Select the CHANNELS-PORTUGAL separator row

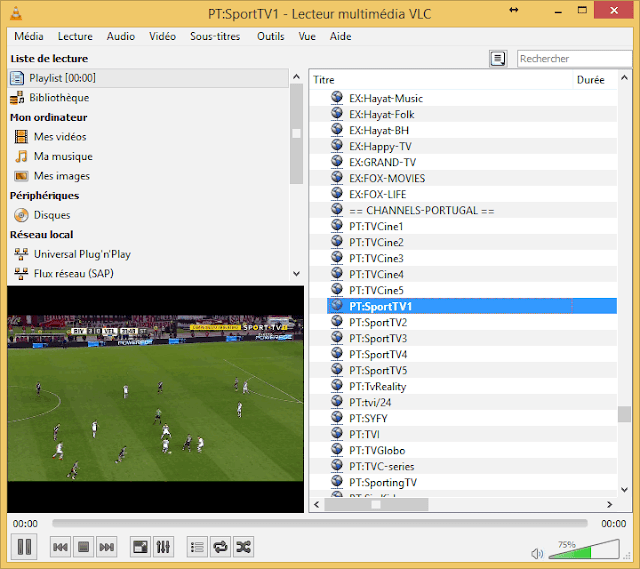(x=463, y=210)
